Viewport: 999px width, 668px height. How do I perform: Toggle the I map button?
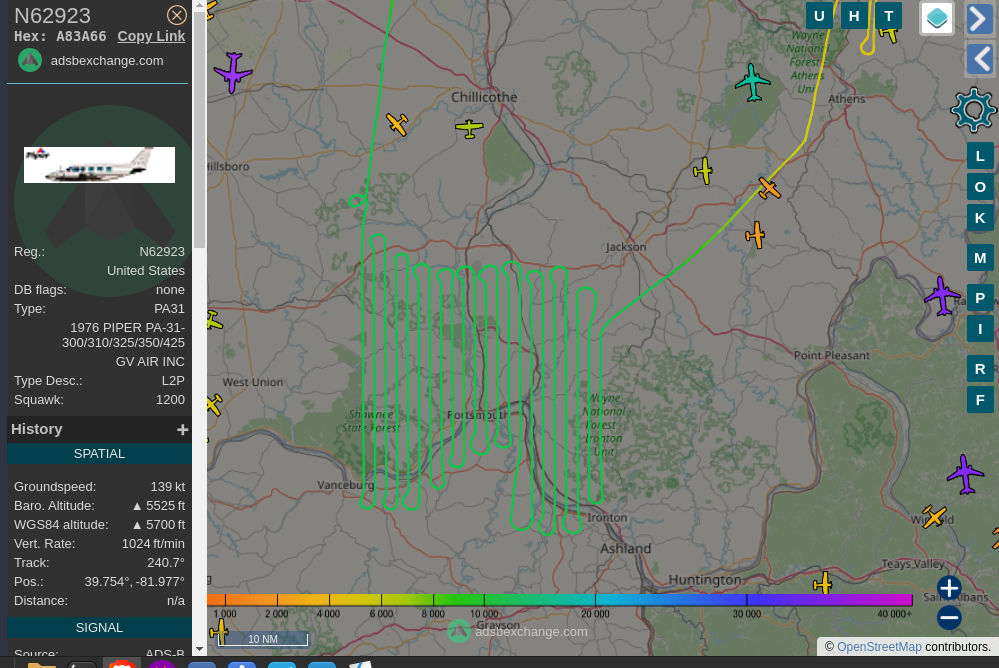(980, 329)
